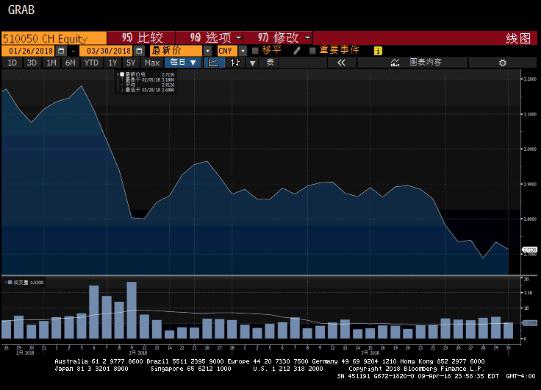Expand the 最新价 price field dropdown
The image size is (541, 390).
click(x=208, y=51)
